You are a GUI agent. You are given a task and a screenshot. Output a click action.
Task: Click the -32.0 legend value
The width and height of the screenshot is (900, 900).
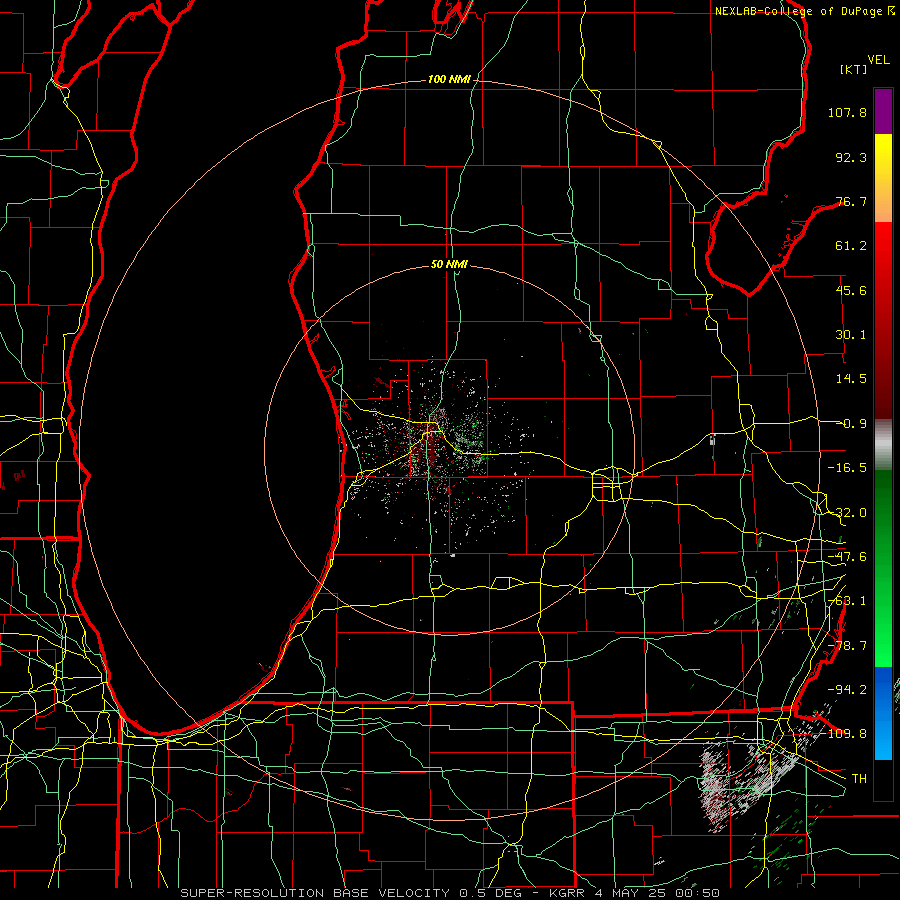tap(847, 513)
